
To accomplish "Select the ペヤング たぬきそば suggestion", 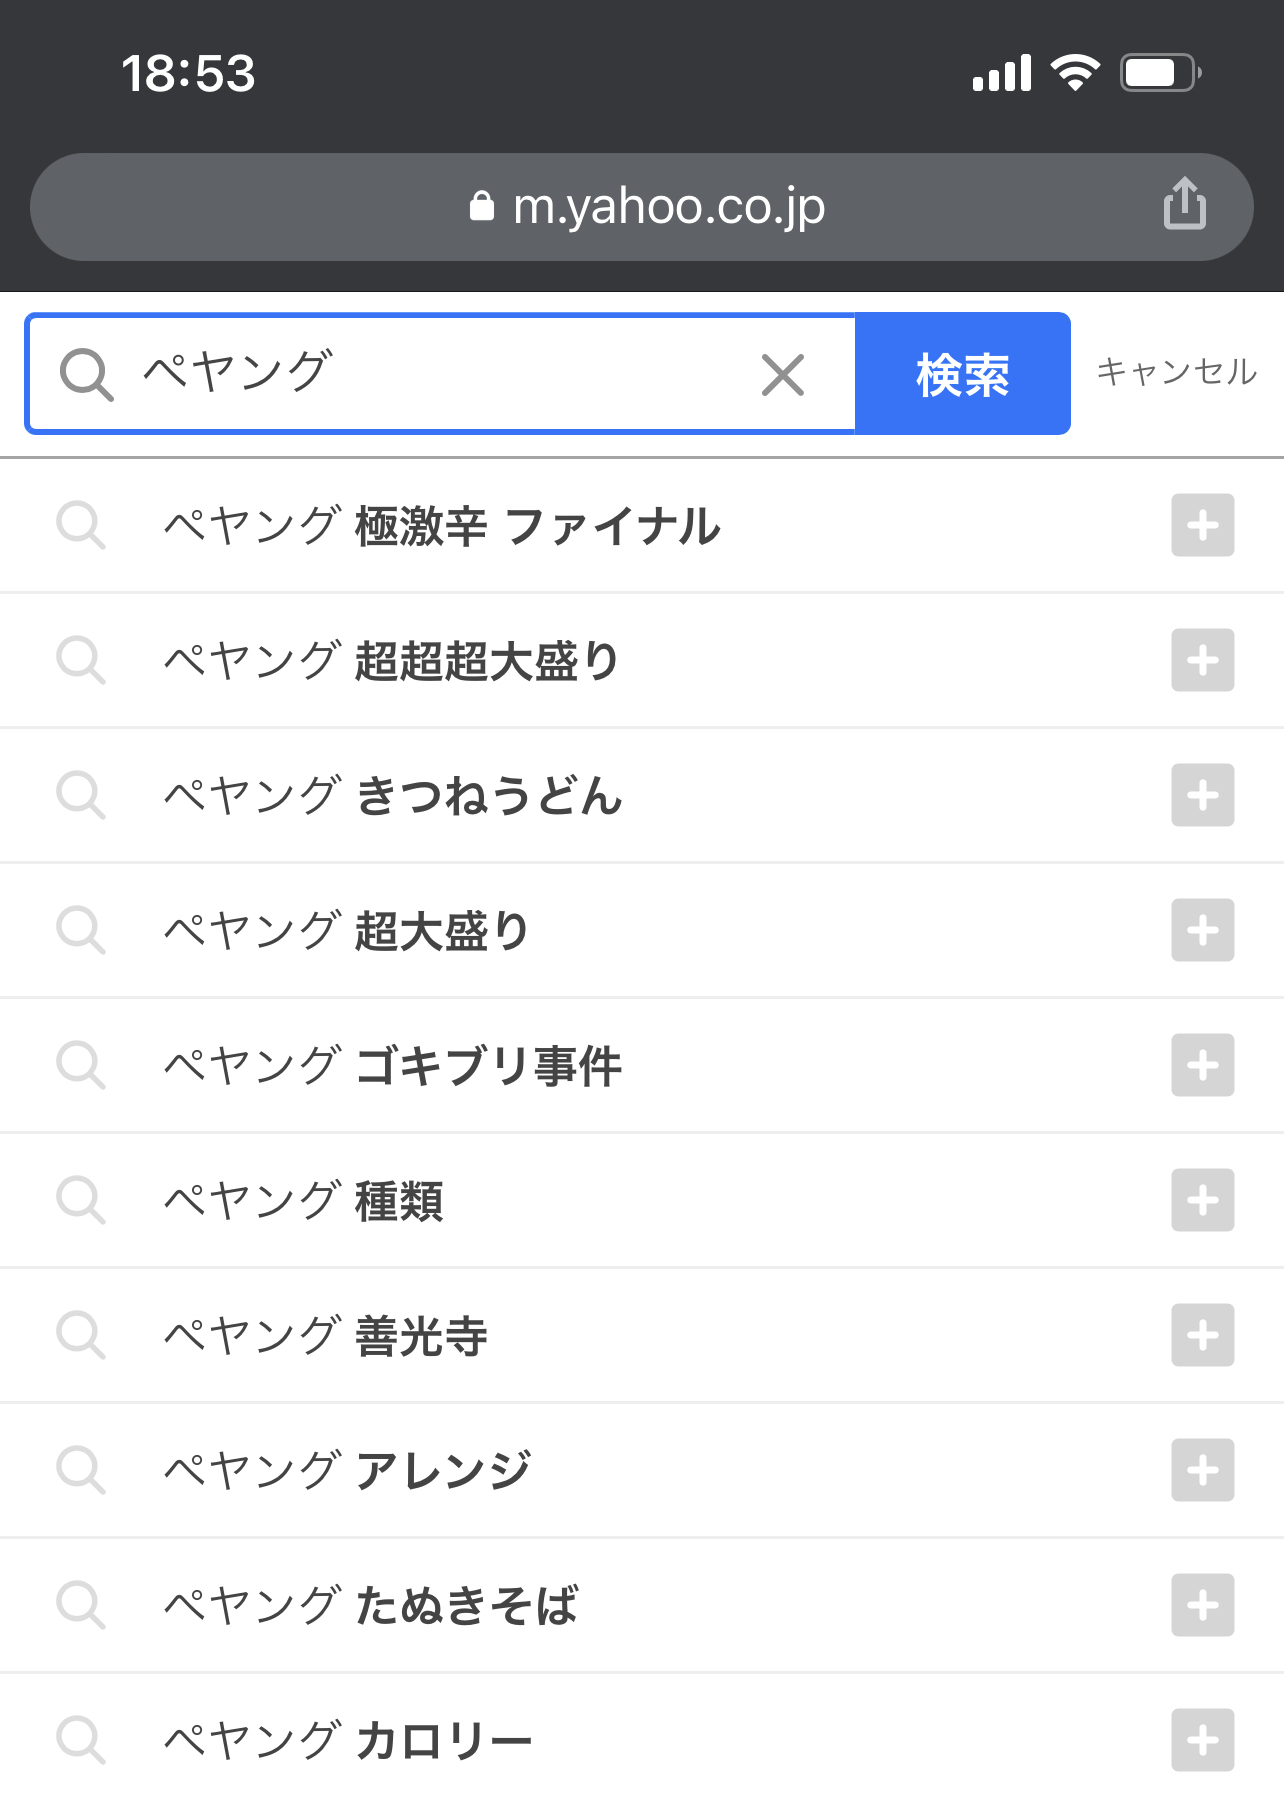I will coord(371,1605).
